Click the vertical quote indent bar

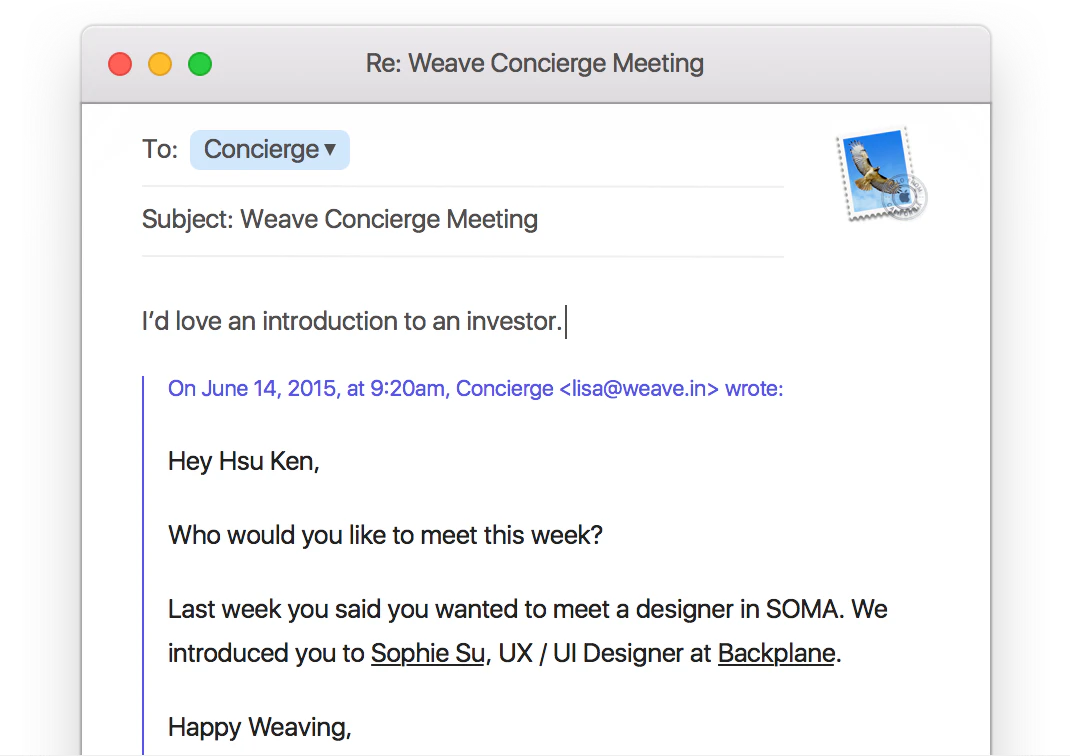coord(146,550)
